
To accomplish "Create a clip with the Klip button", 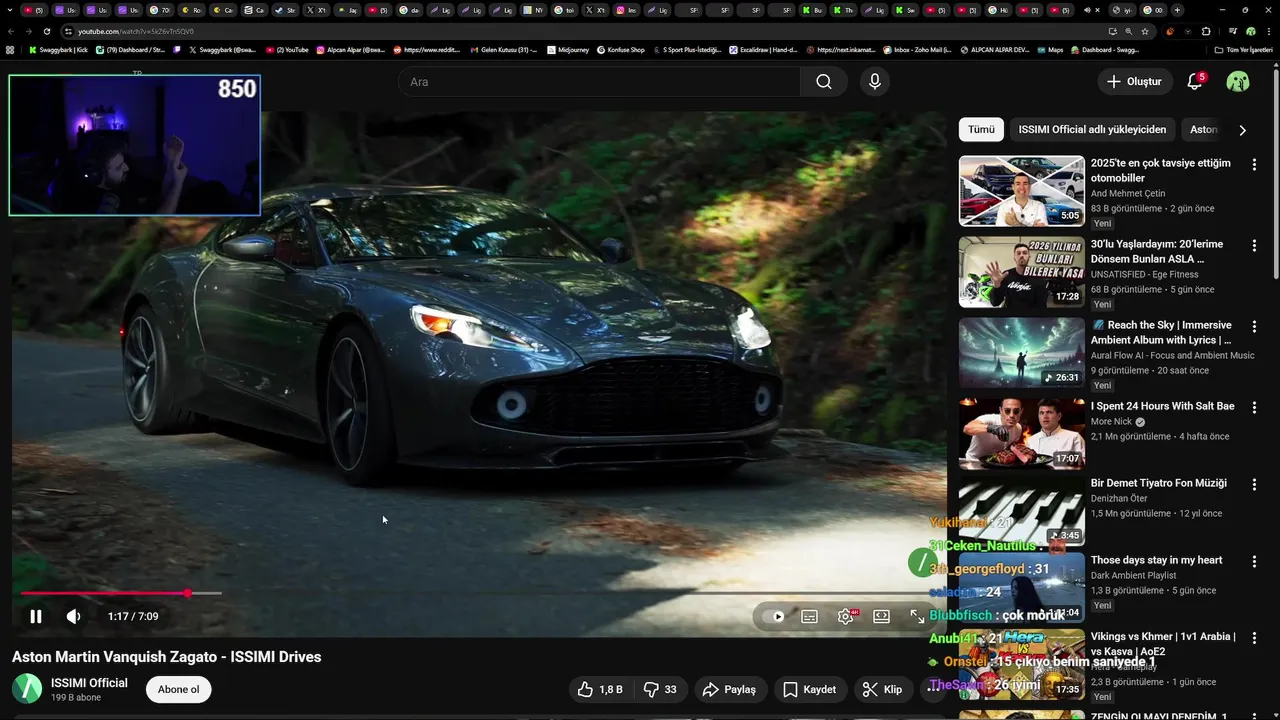I will [x=882, y=689].
